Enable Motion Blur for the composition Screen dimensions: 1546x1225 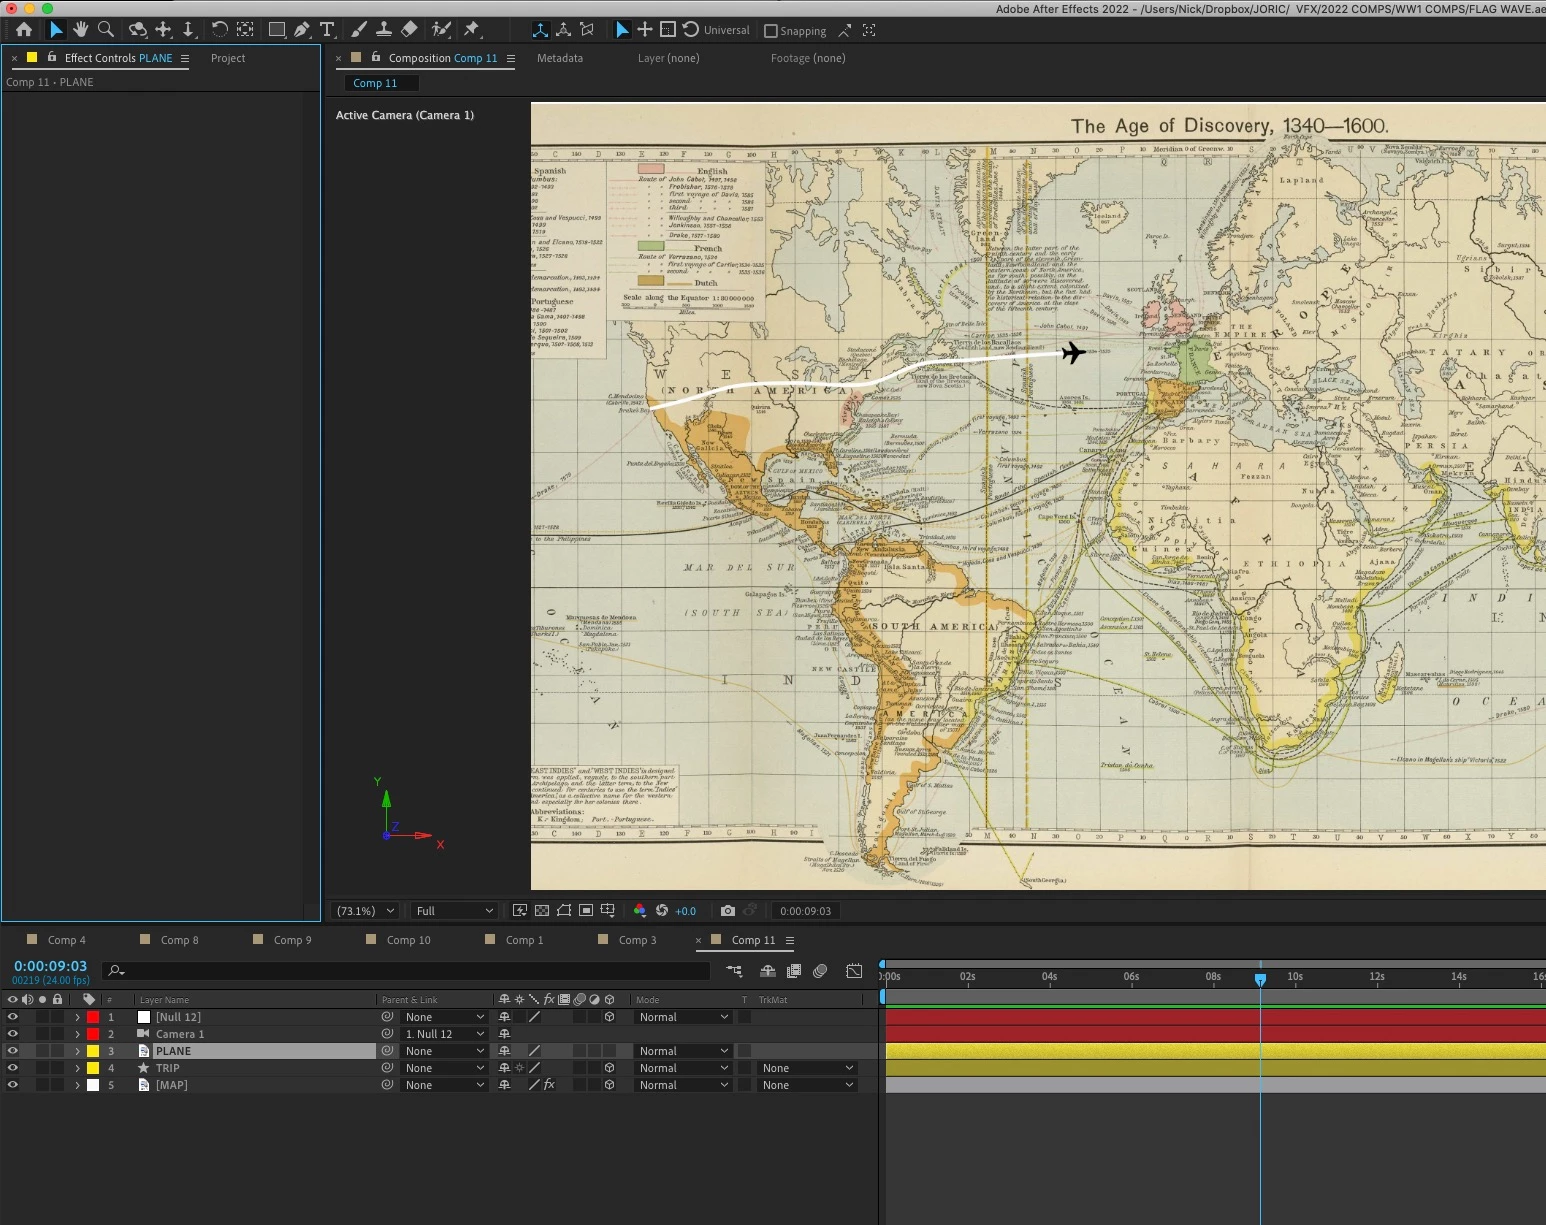[x=820, y=971]
